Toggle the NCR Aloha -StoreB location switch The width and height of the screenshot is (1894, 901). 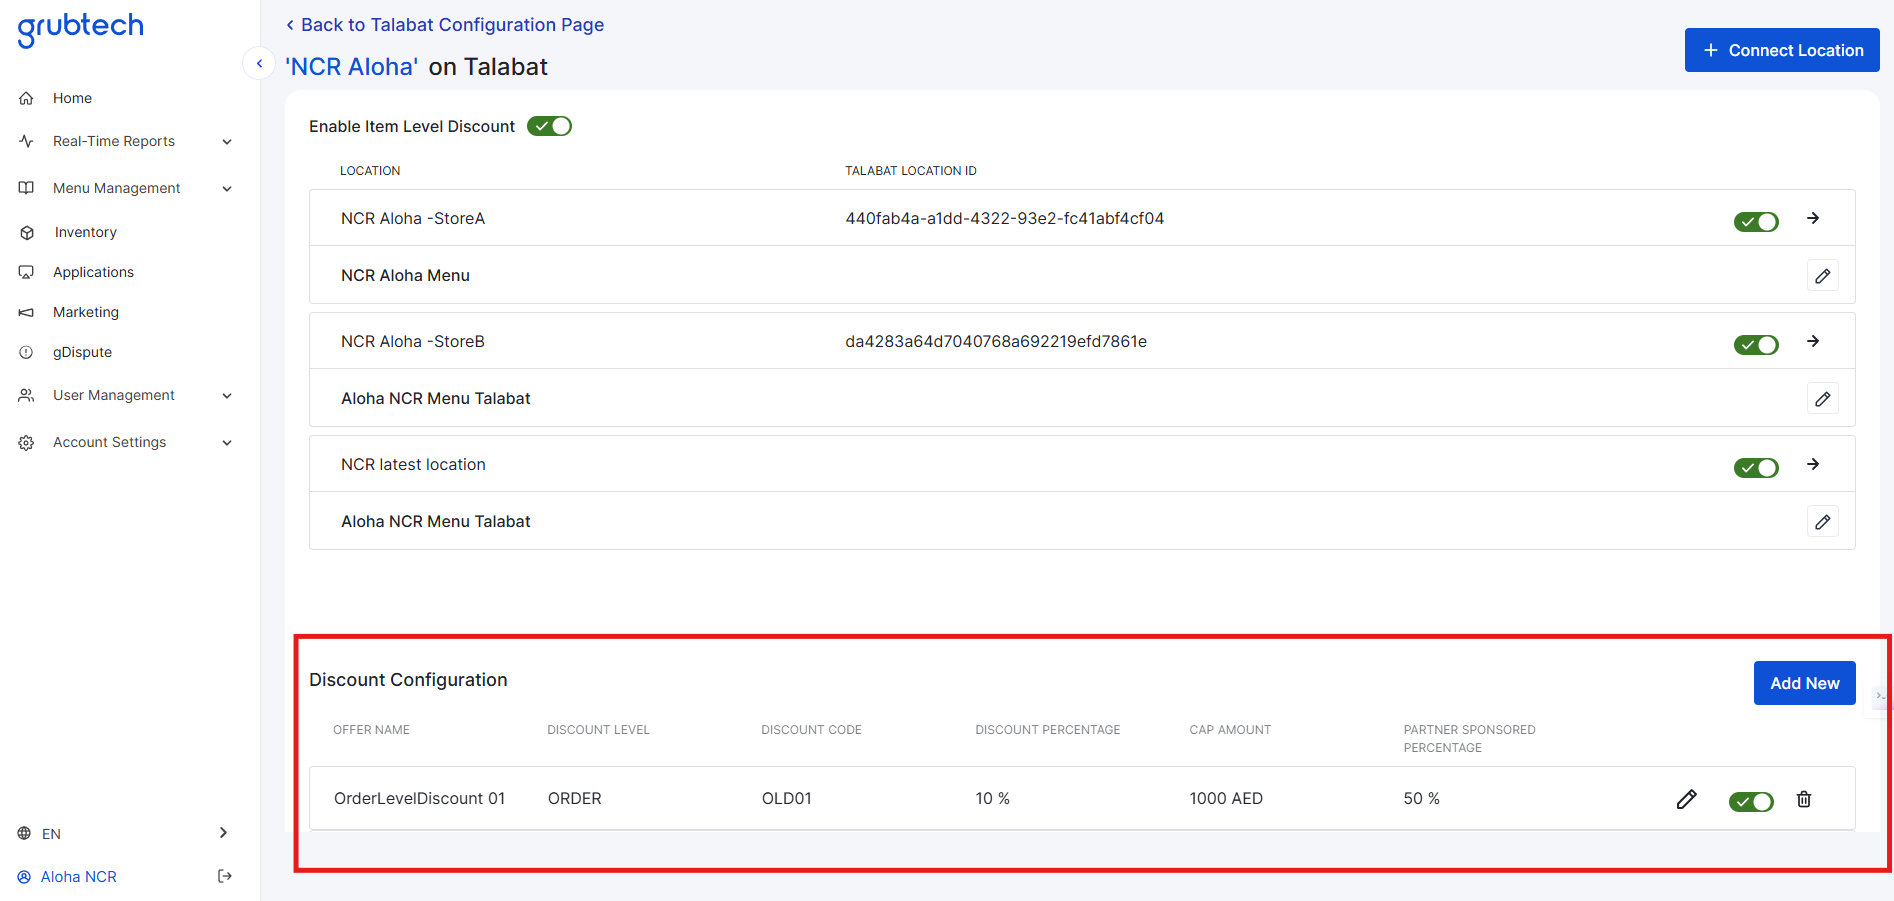click(1756, 344)
